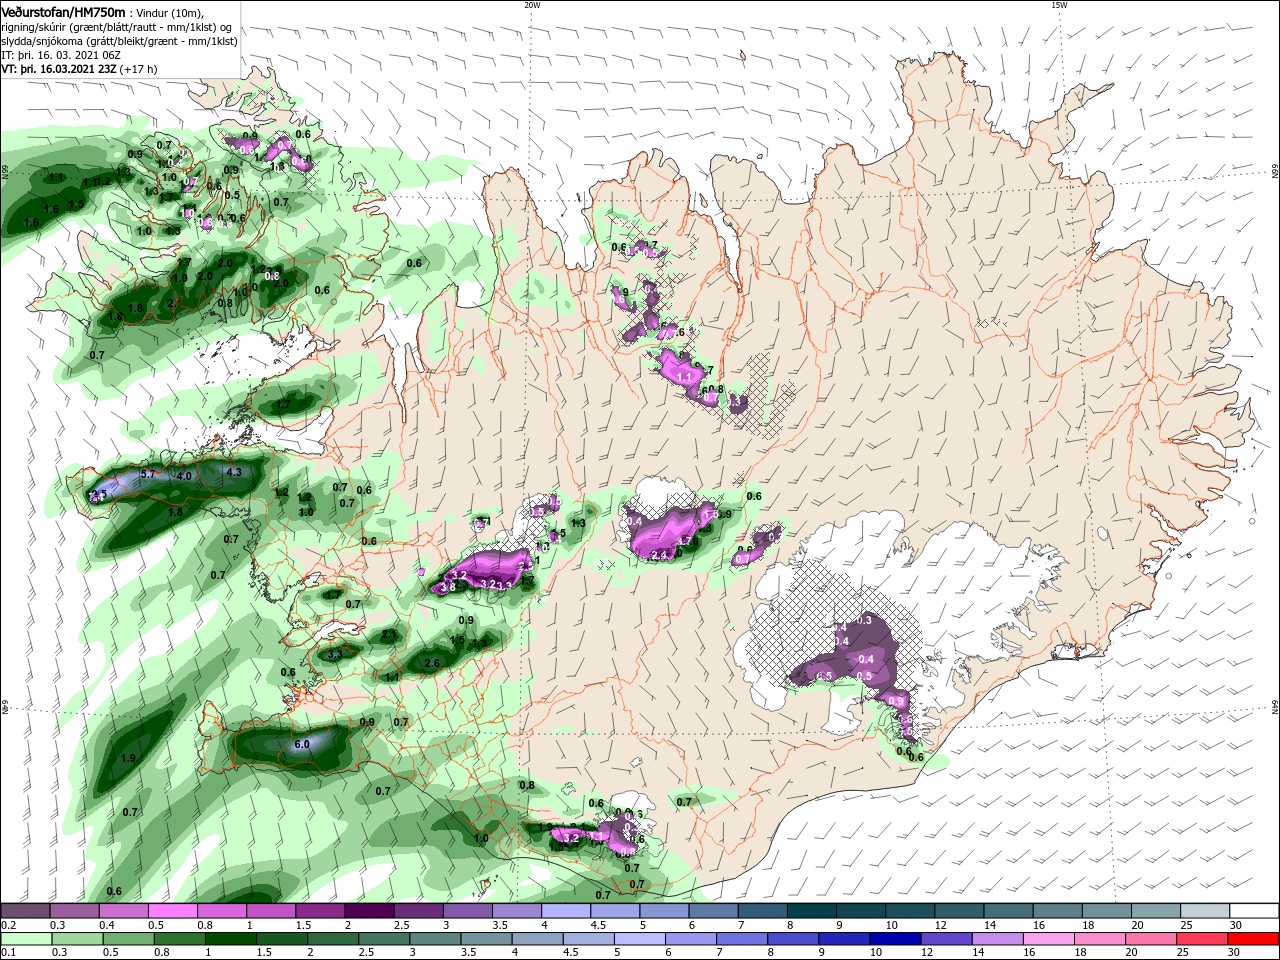Screen dimensions: 1280x960
Task: Select the dark mauve swatch between 0.2 and 0.3
Action: pos(25,911)
